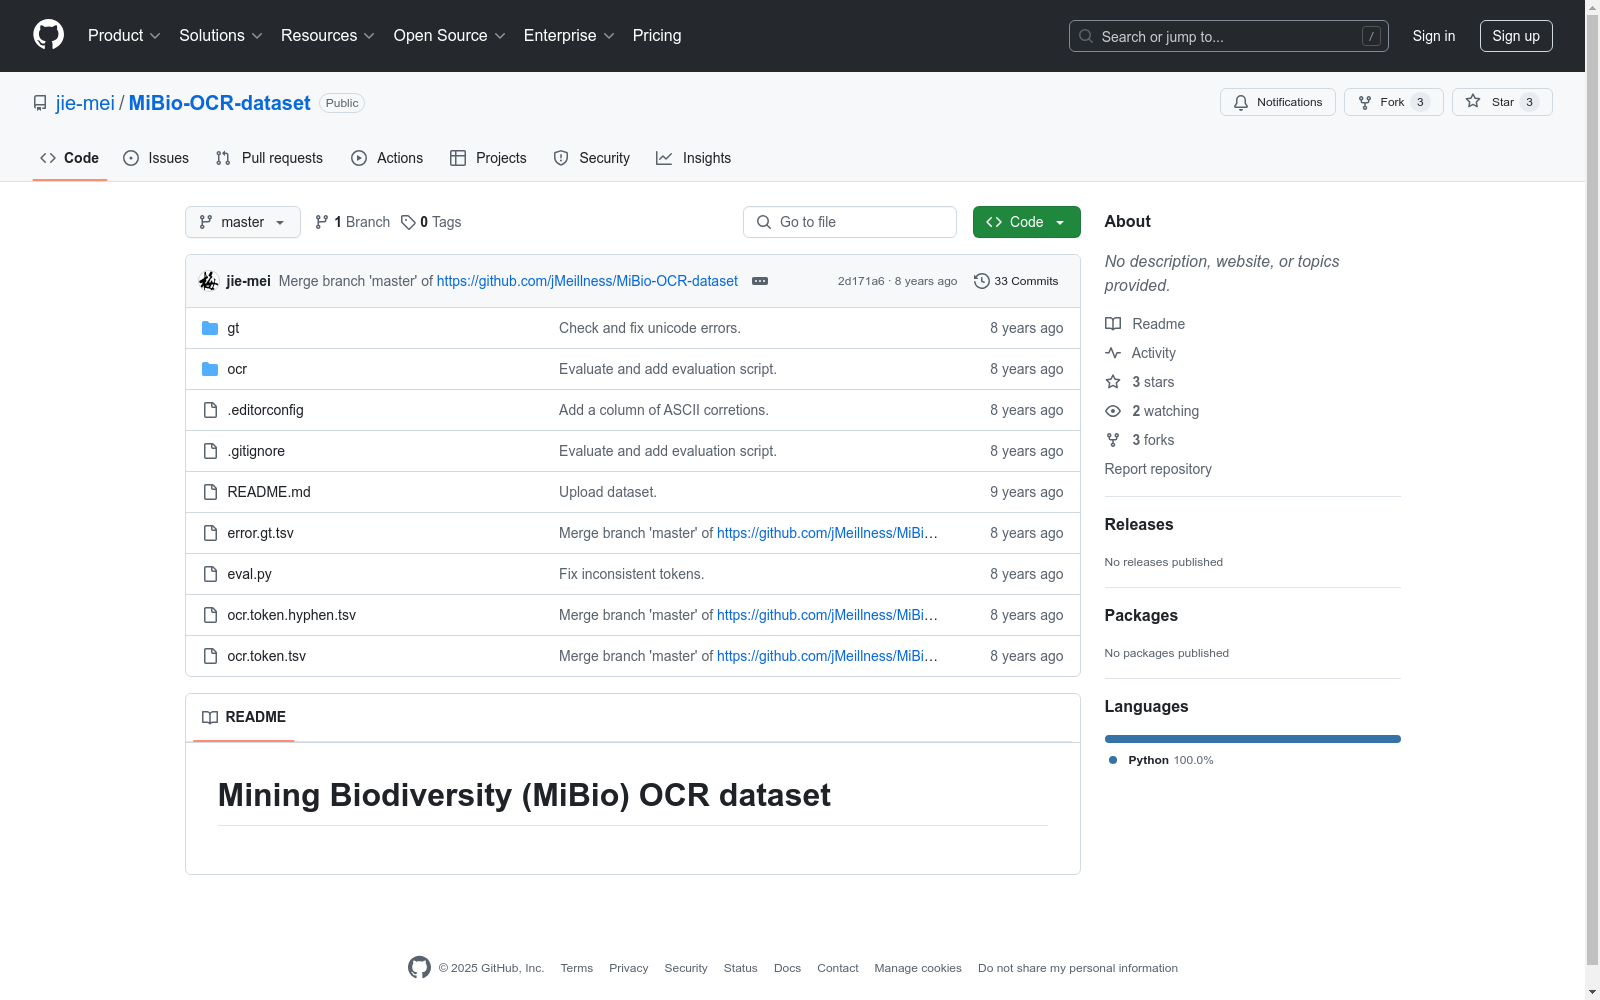Click the file icon beside eval.py
Viewport: 1600px width, 1000px height.
coord(210,574)
